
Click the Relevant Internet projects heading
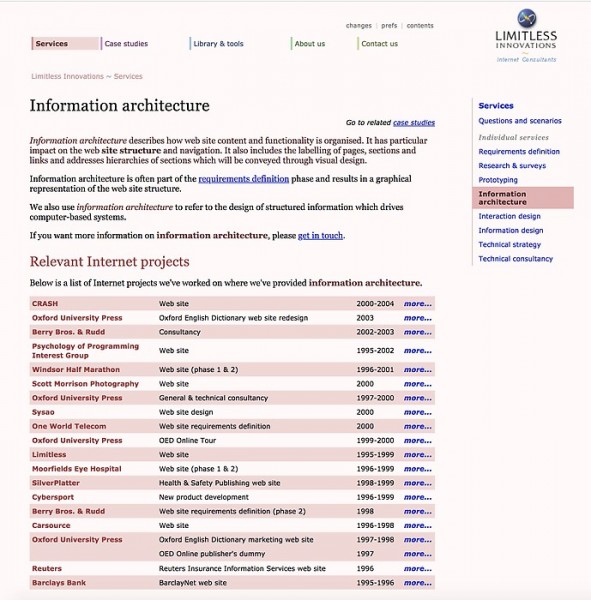click(x=109, y=261)
